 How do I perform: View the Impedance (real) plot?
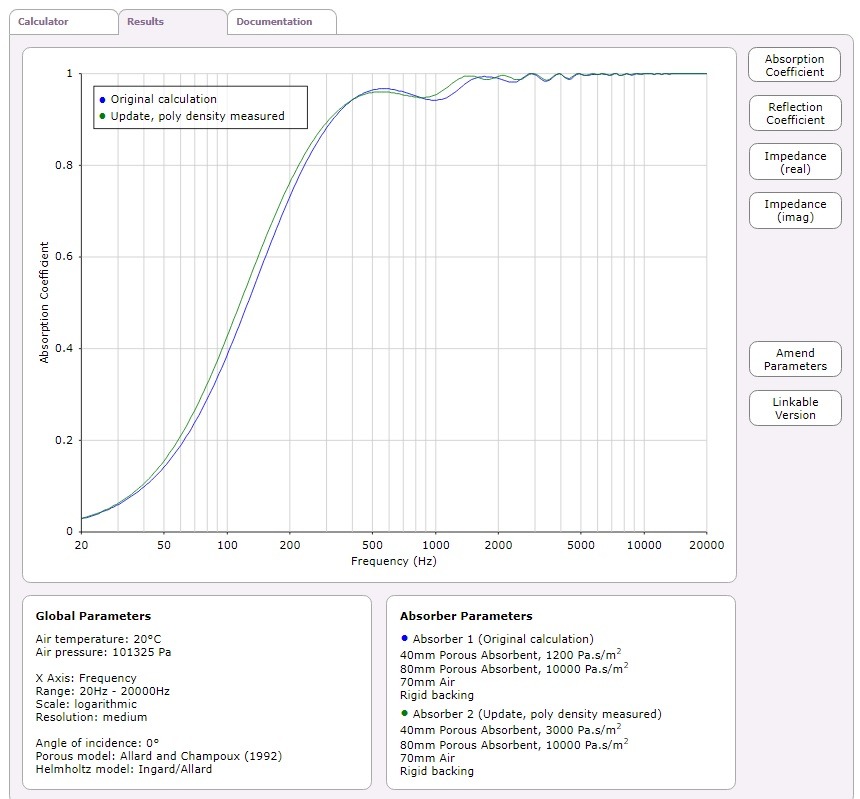[795, 162]
